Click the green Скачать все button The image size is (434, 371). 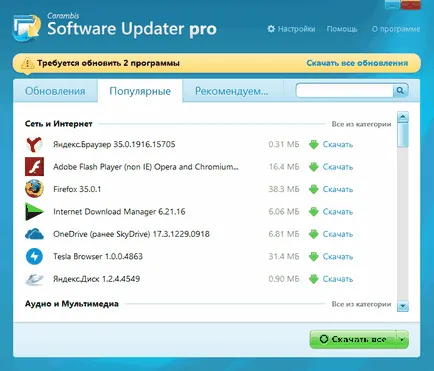353,339
